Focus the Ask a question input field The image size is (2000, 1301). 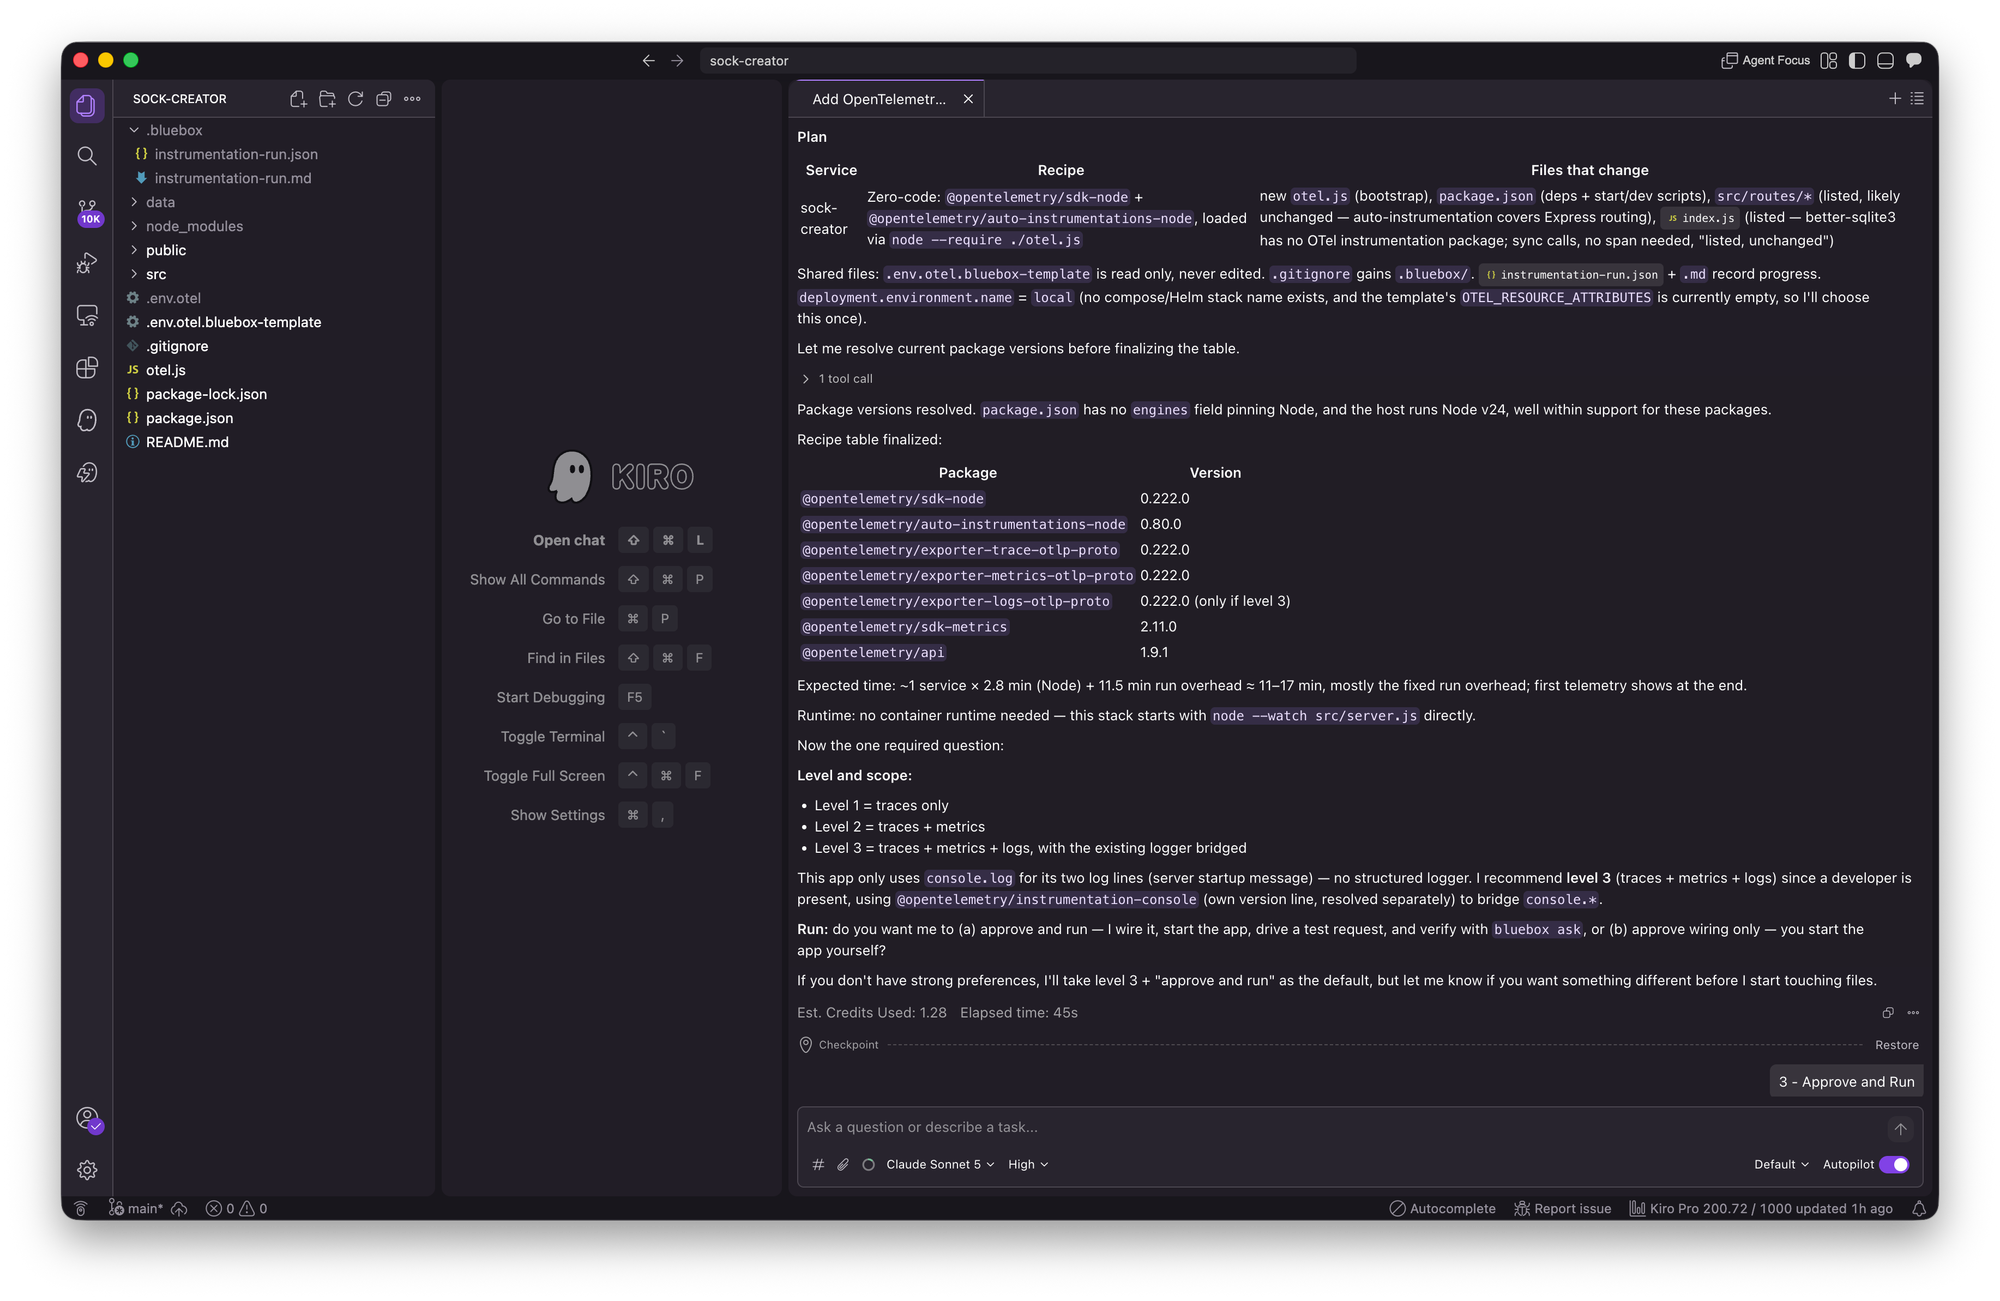click(1340, 1127)
